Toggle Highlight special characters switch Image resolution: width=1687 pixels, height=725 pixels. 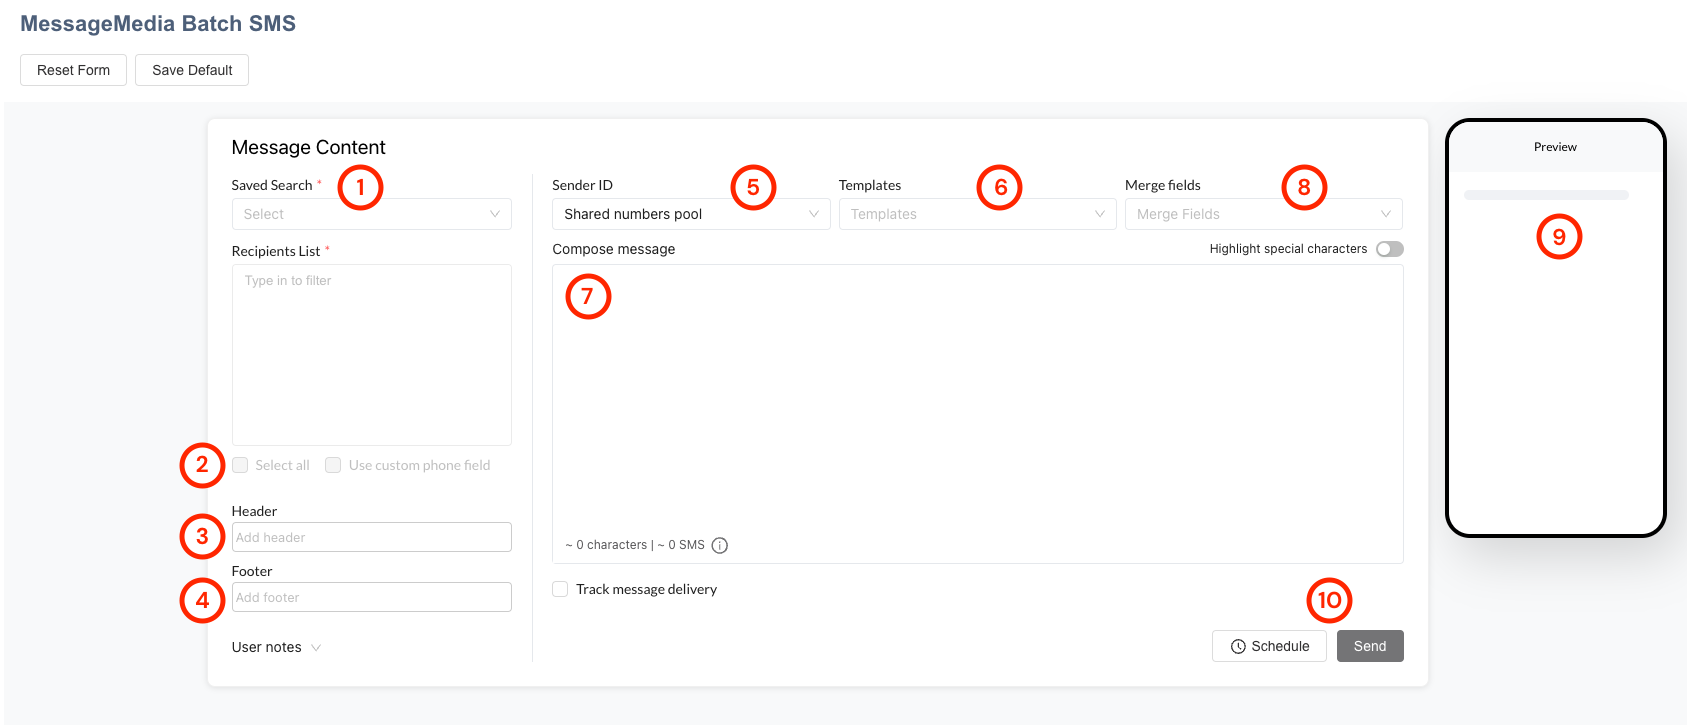tap(1389, 249)
